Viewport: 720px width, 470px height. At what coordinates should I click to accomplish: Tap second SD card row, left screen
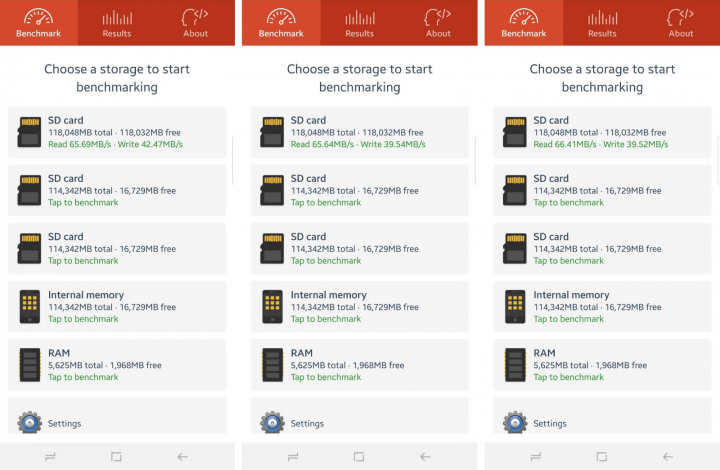(117, 190)
